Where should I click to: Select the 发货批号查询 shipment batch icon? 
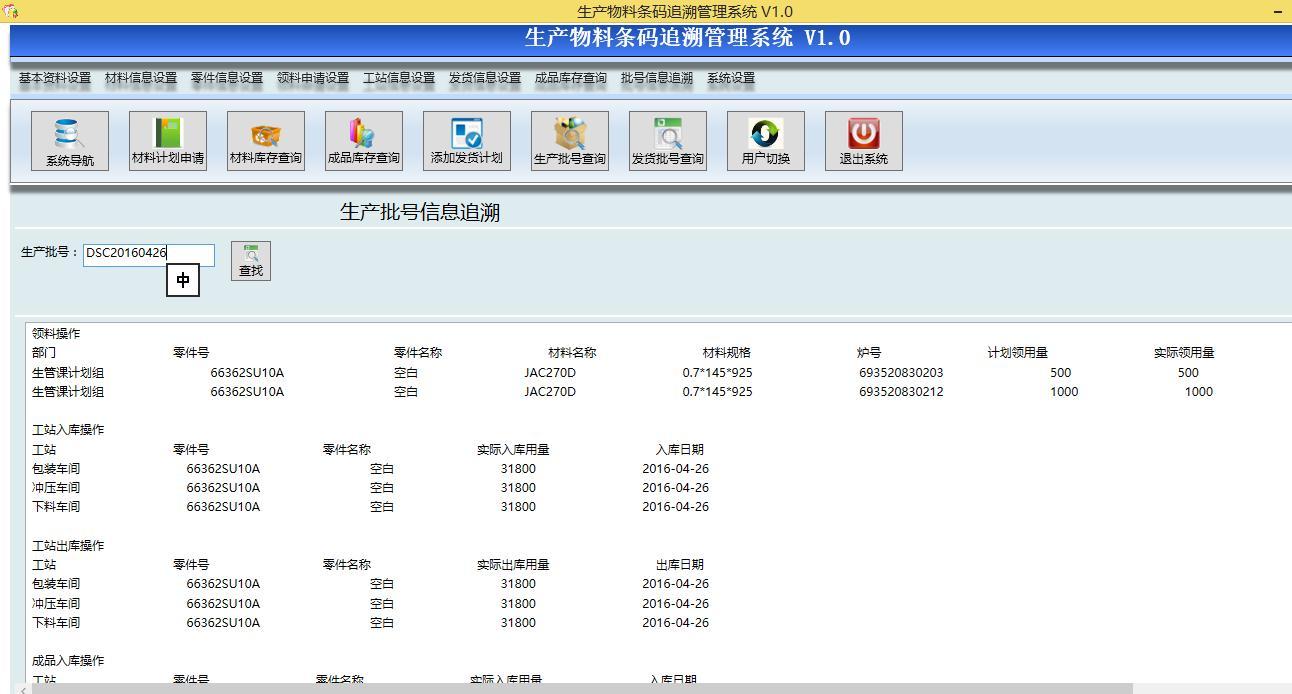click(666, 141)
